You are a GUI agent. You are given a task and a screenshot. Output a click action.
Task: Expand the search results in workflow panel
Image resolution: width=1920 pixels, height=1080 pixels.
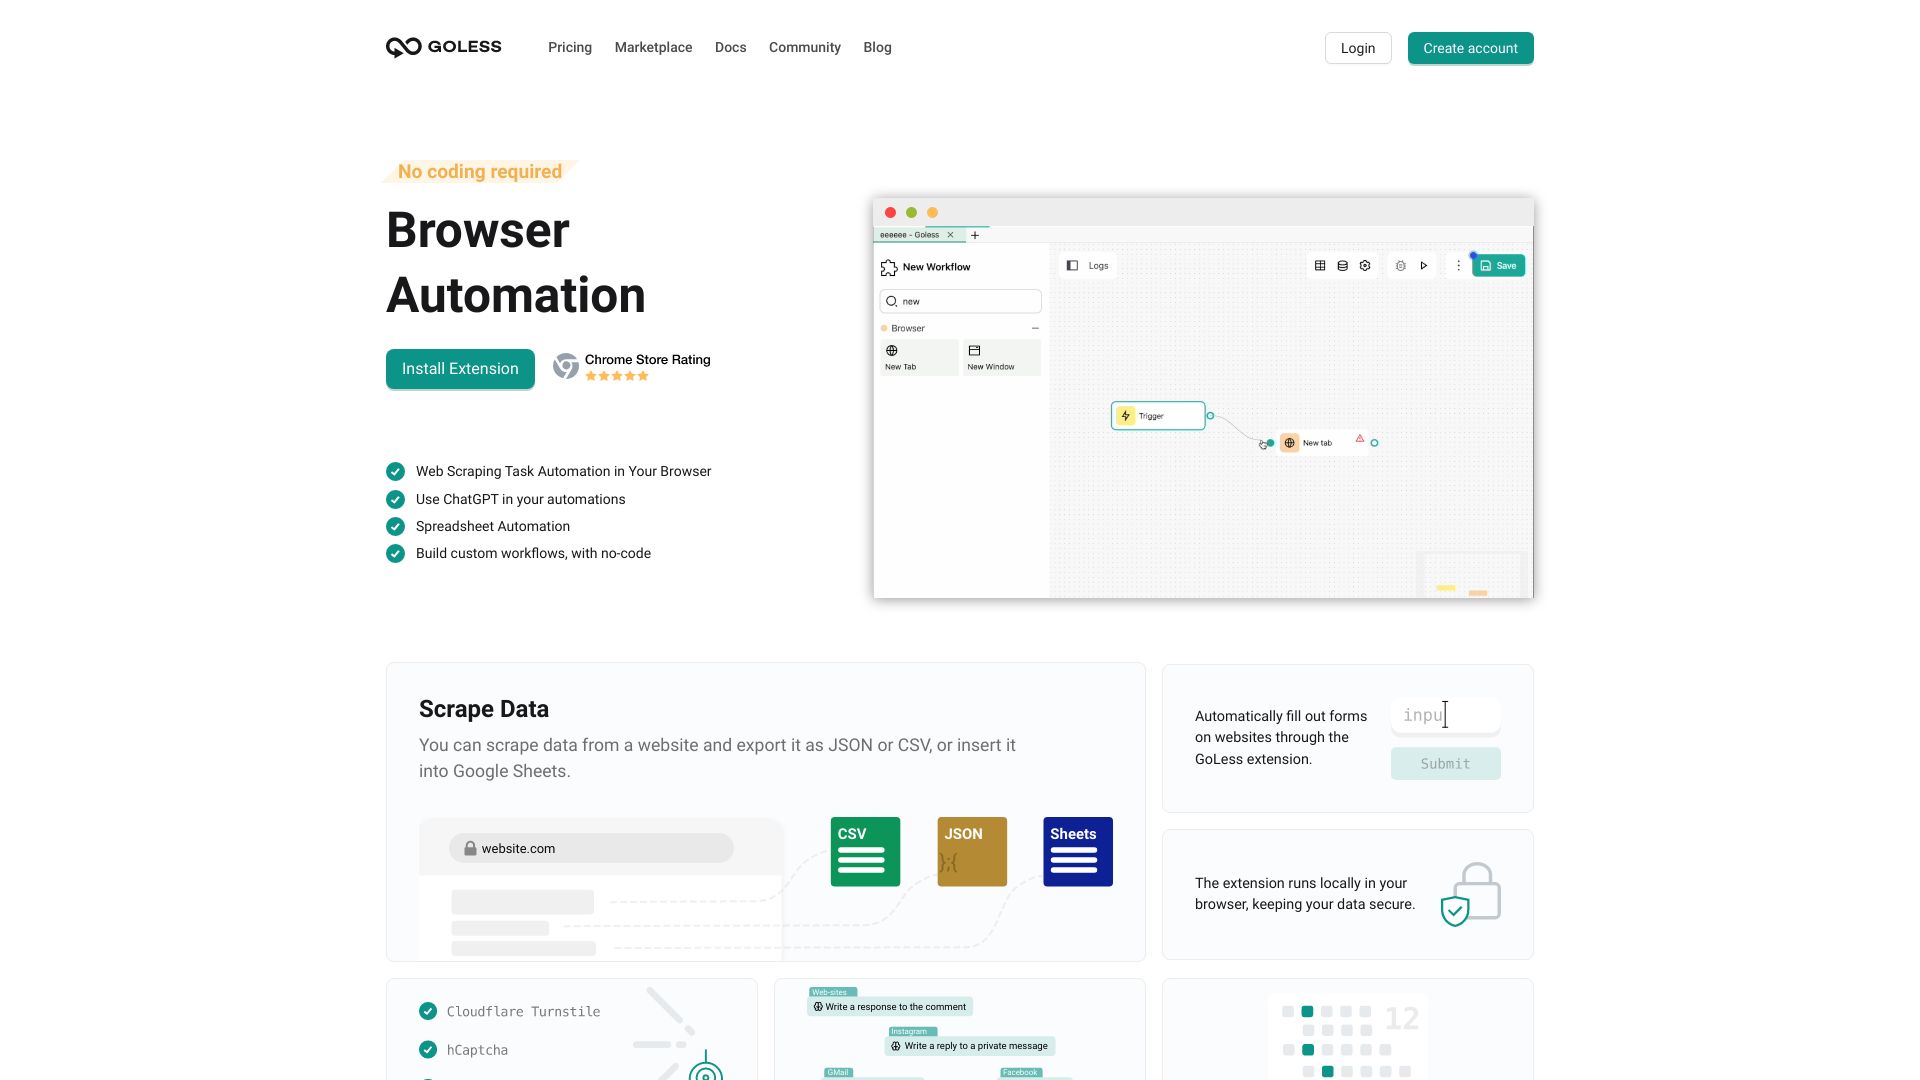1035,327
